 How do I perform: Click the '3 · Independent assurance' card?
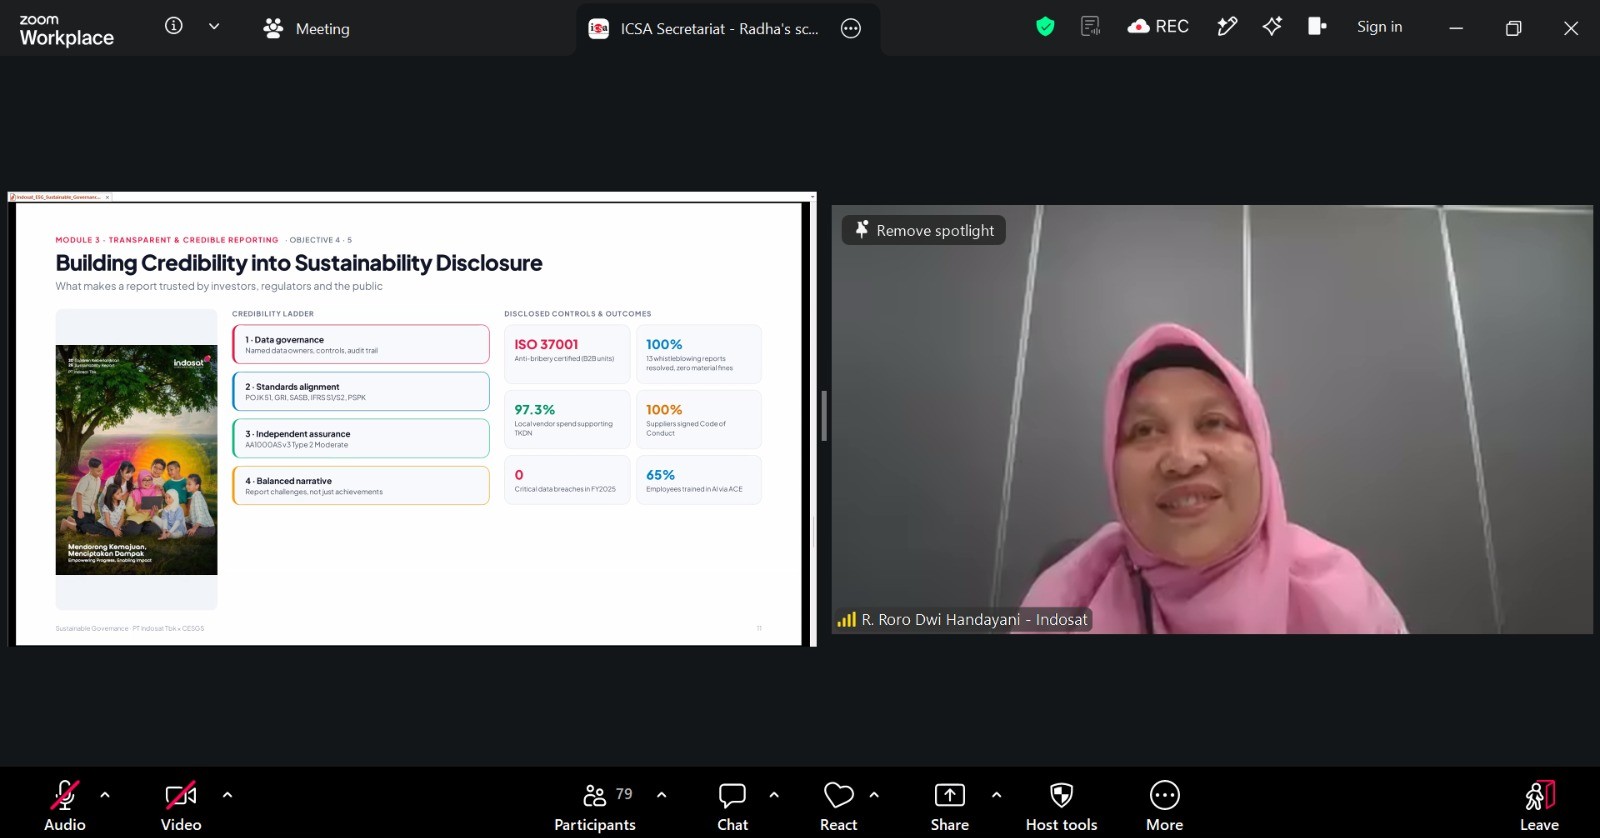coord(361,438)
